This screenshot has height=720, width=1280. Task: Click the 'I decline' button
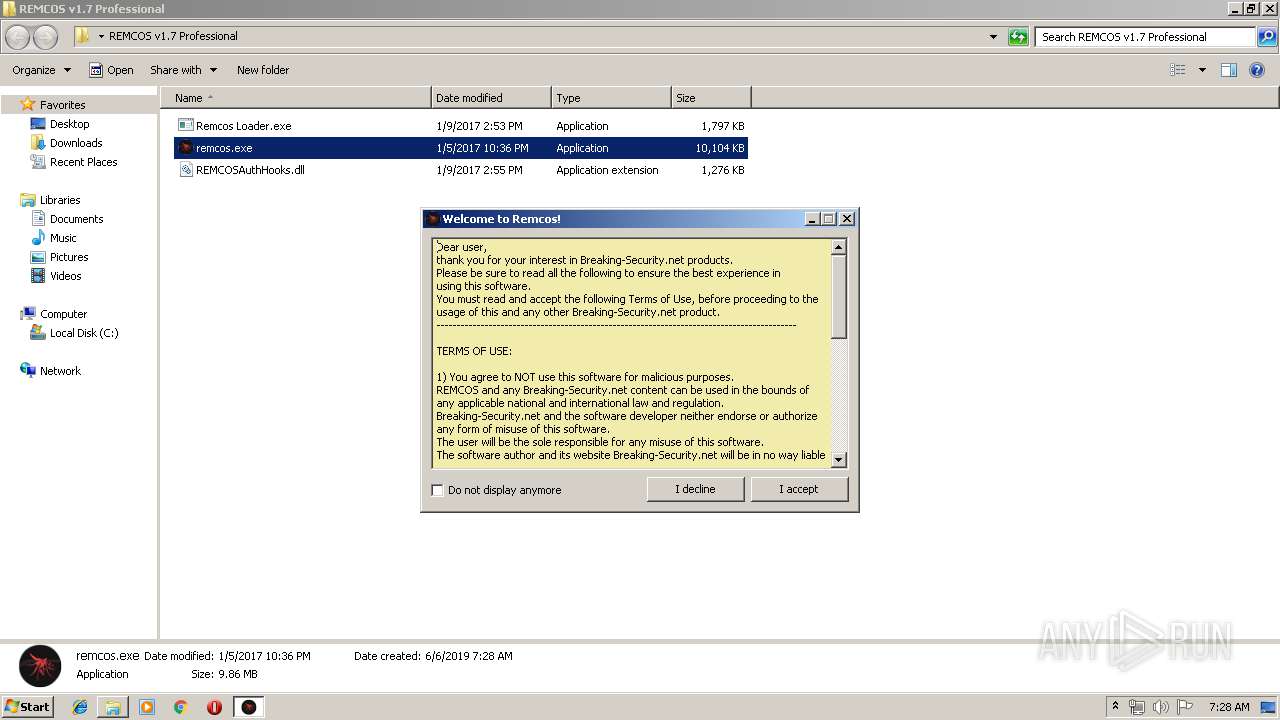coord(695,489)
